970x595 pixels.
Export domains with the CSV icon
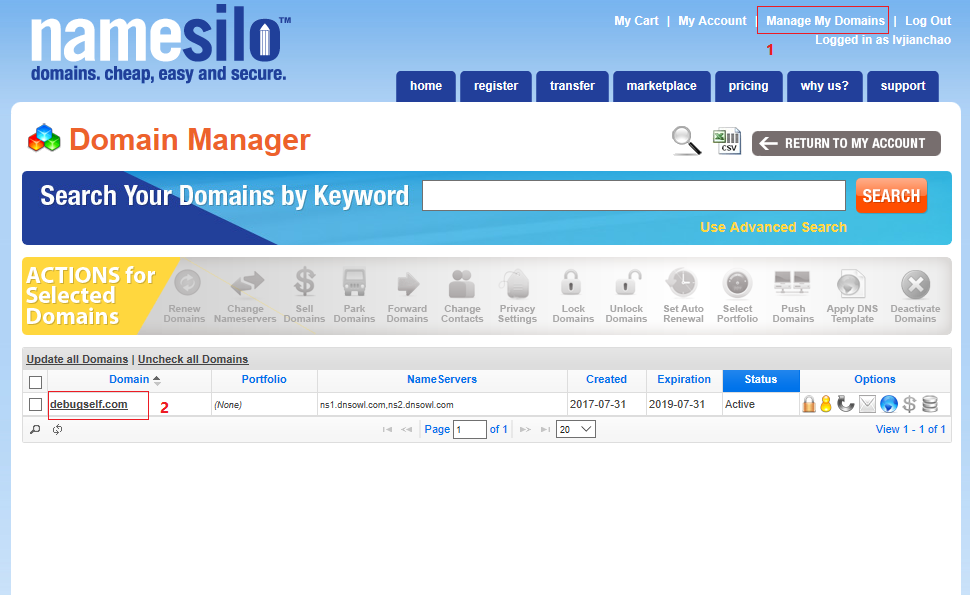(x=727, y=141)
